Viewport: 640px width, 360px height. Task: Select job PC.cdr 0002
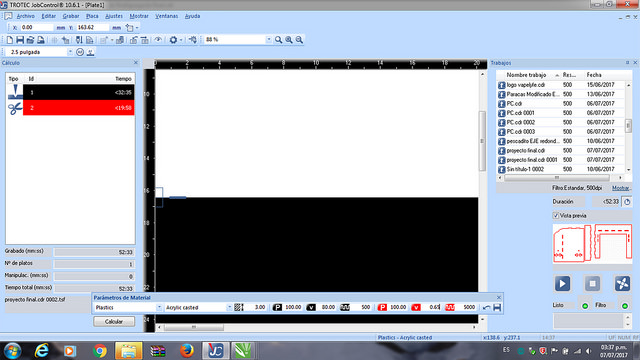pos(561,122)
